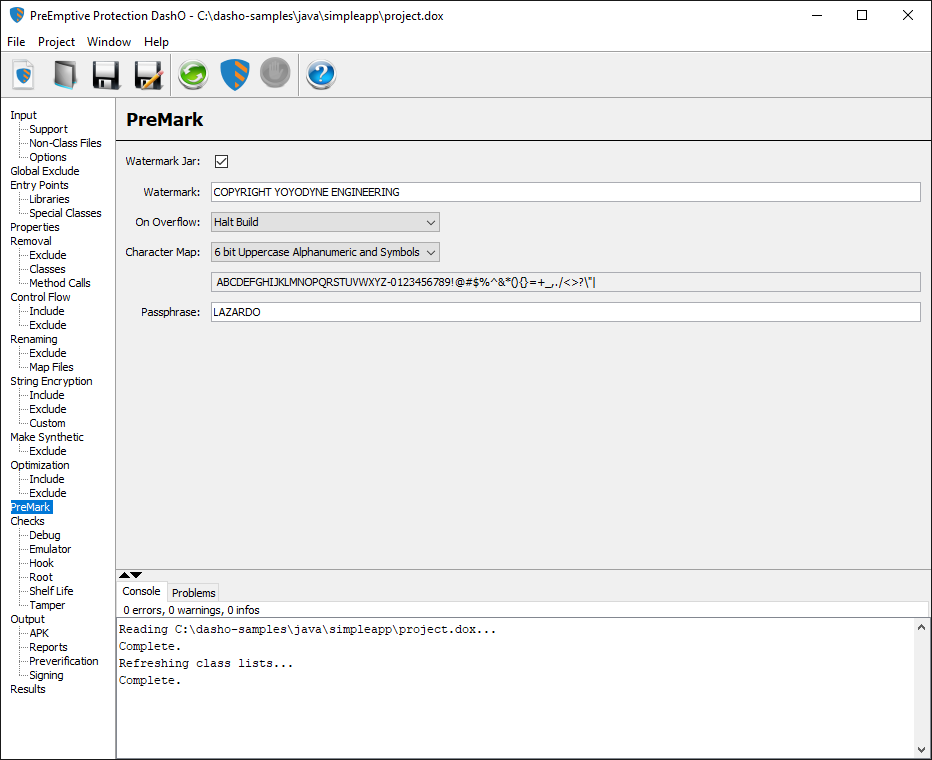Open the Window menu
This screenshot has width=932, height=760.
109,42
